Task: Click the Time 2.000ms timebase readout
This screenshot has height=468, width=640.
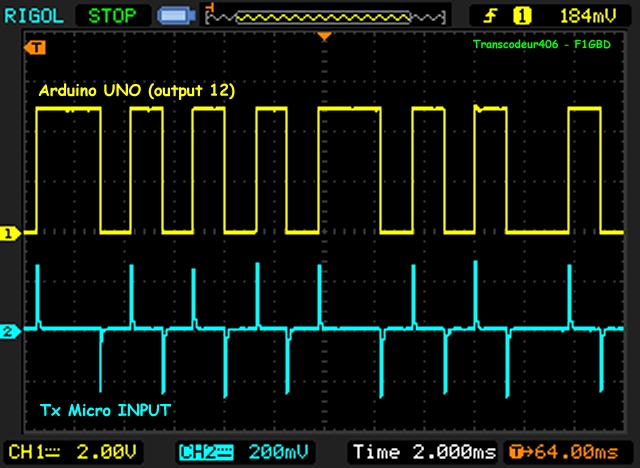Action: [x=424, y=452]
